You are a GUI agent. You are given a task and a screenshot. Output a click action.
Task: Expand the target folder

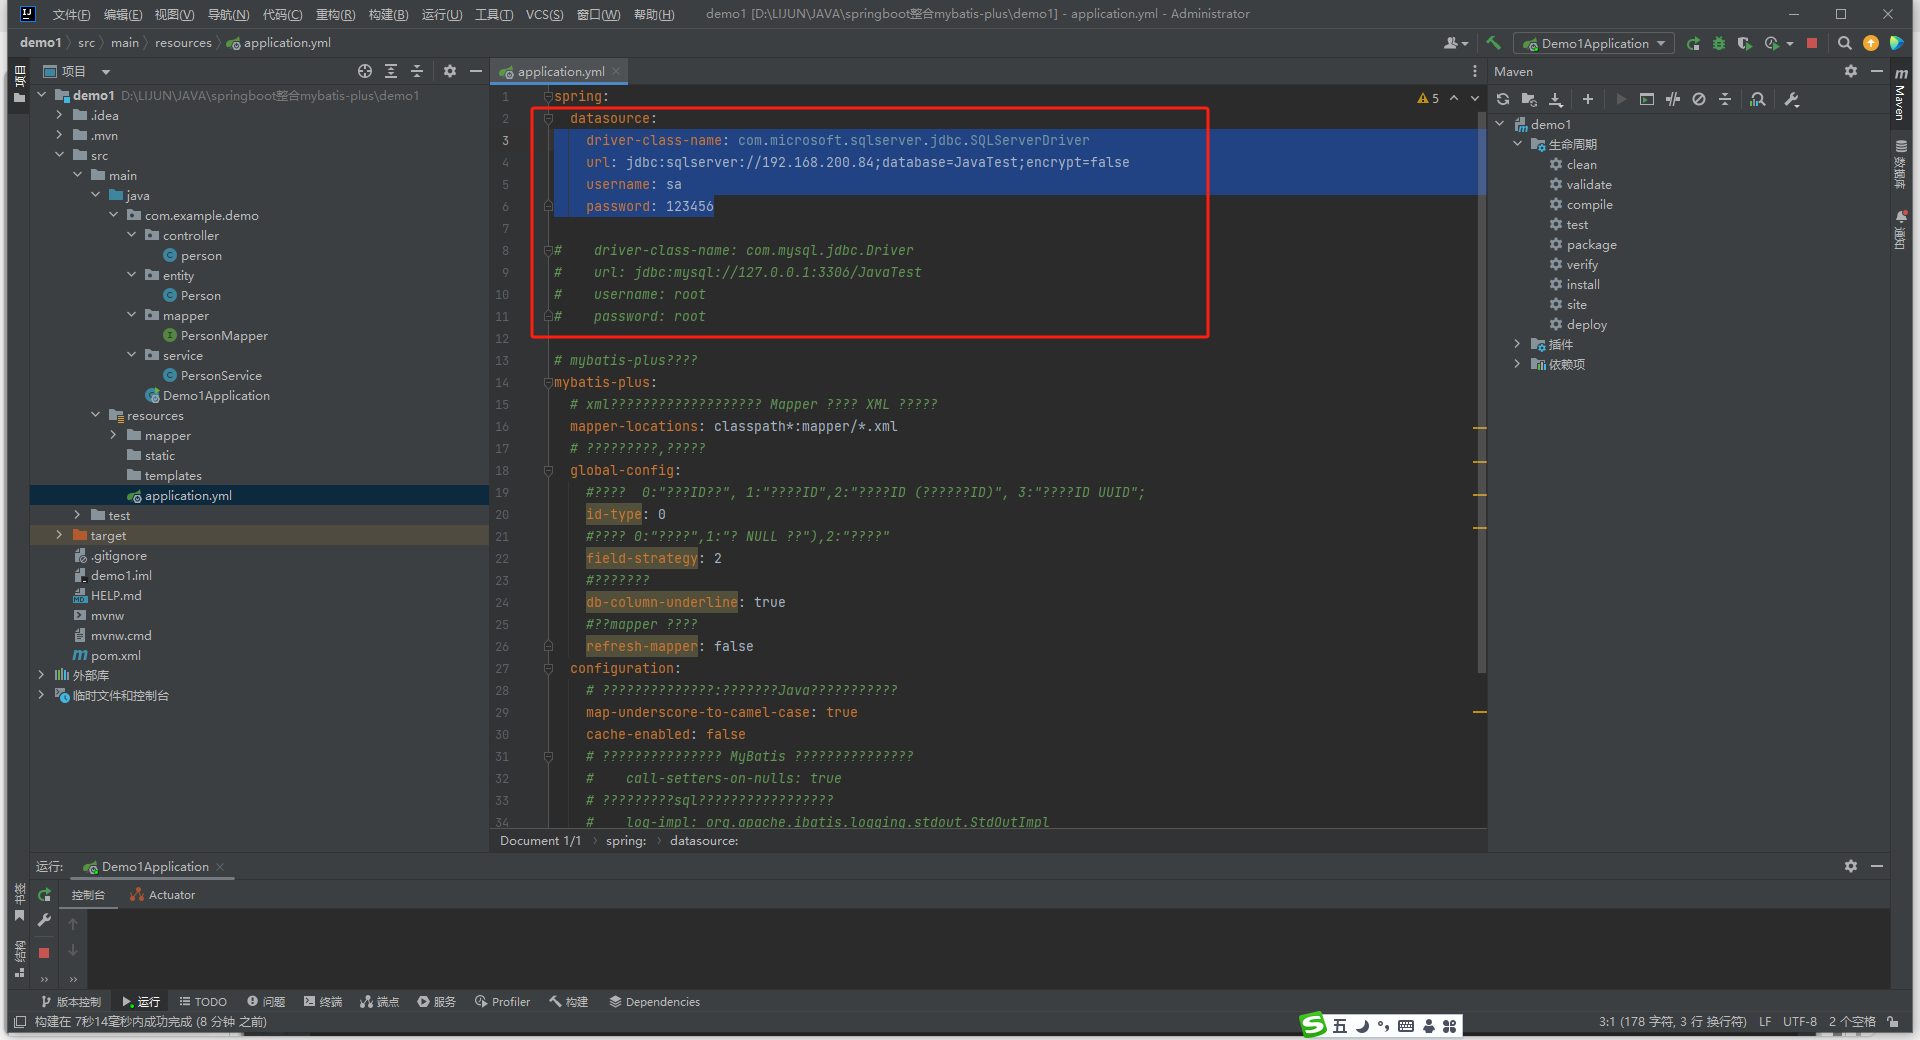59,535
